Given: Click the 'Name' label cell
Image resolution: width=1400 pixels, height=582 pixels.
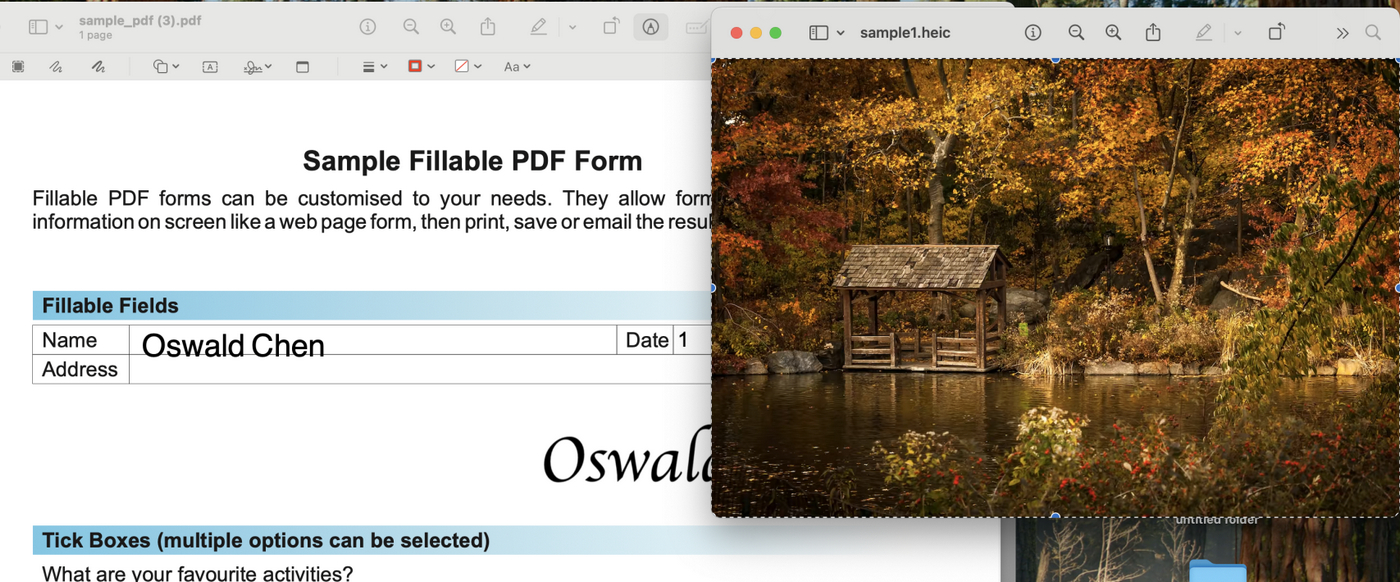Looking at the screenshot, I should [81, 340].
